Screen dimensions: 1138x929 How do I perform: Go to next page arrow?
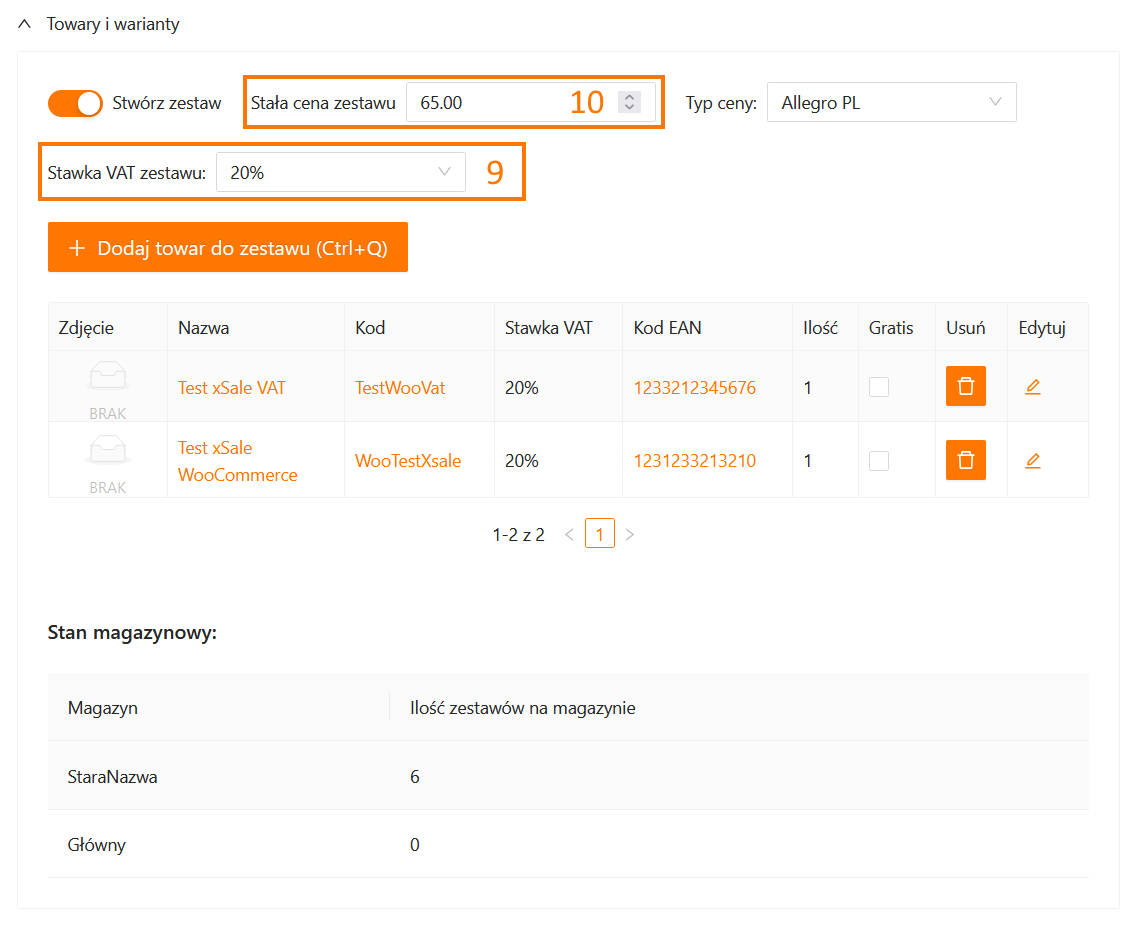[x=630, y=535]
